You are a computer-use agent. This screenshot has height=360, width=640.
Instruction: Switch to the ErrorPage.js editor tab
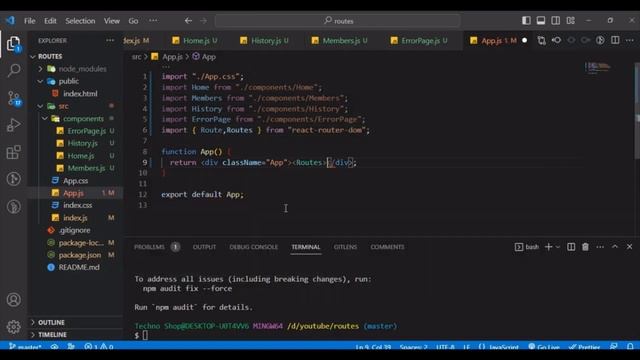click(419, 40)
